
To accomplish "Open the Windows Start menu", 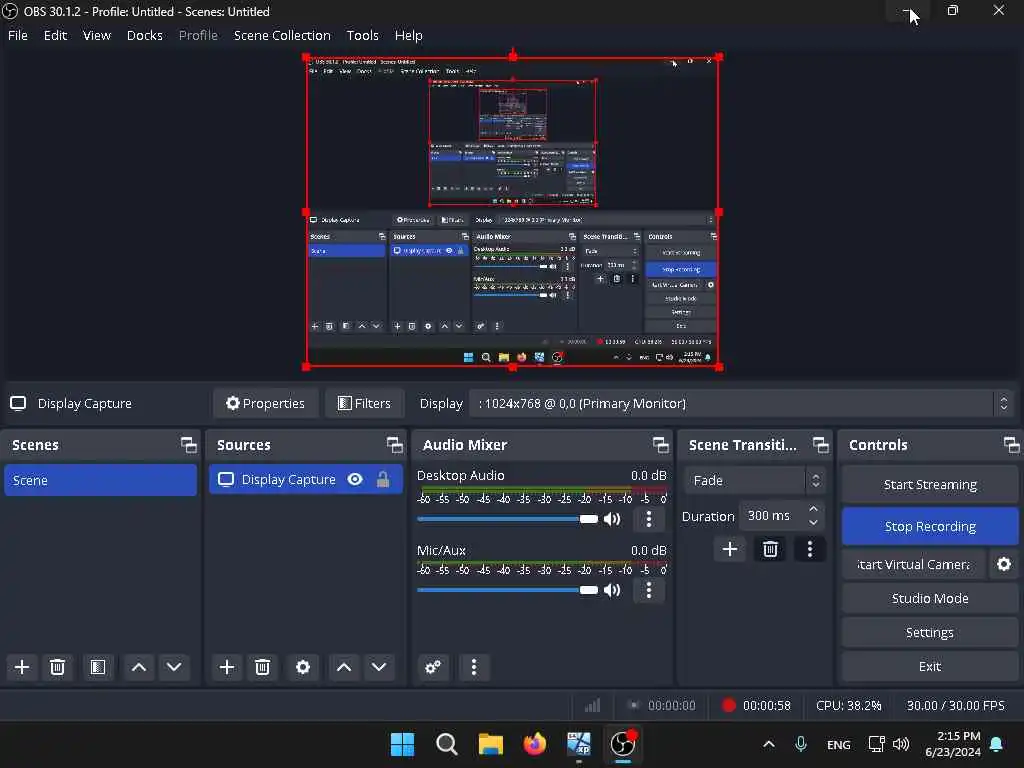I will (x=402, y=744).
